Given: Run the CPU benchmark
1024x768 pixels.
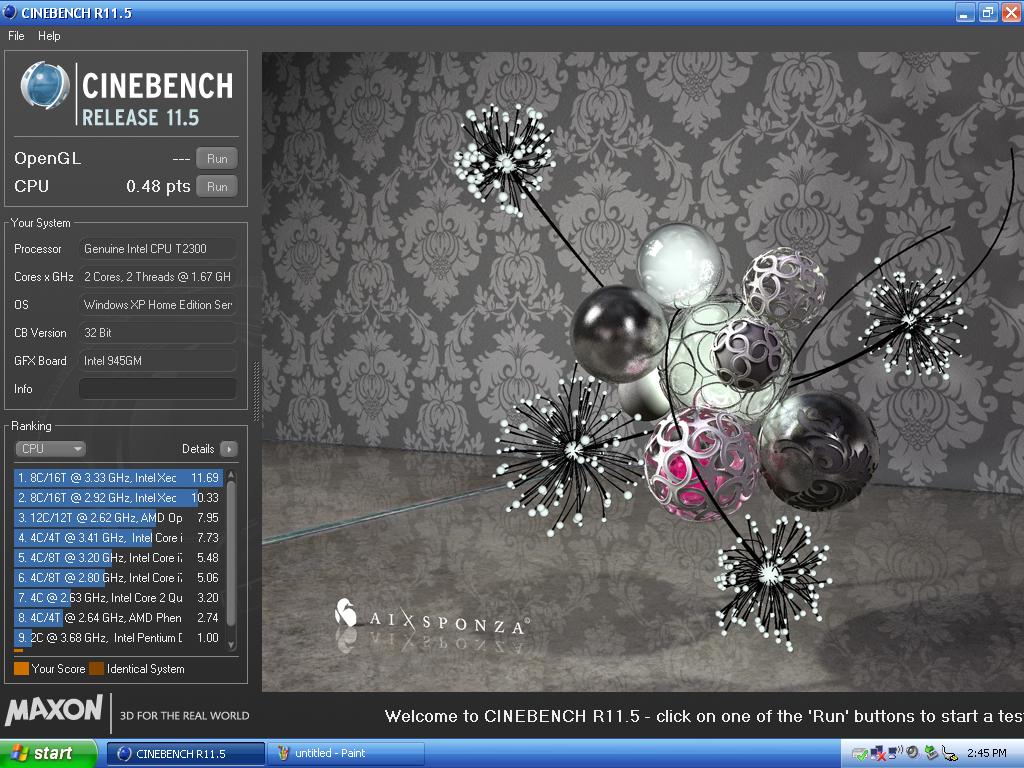Looking at the screenshot, I should [x=217, y=187].
